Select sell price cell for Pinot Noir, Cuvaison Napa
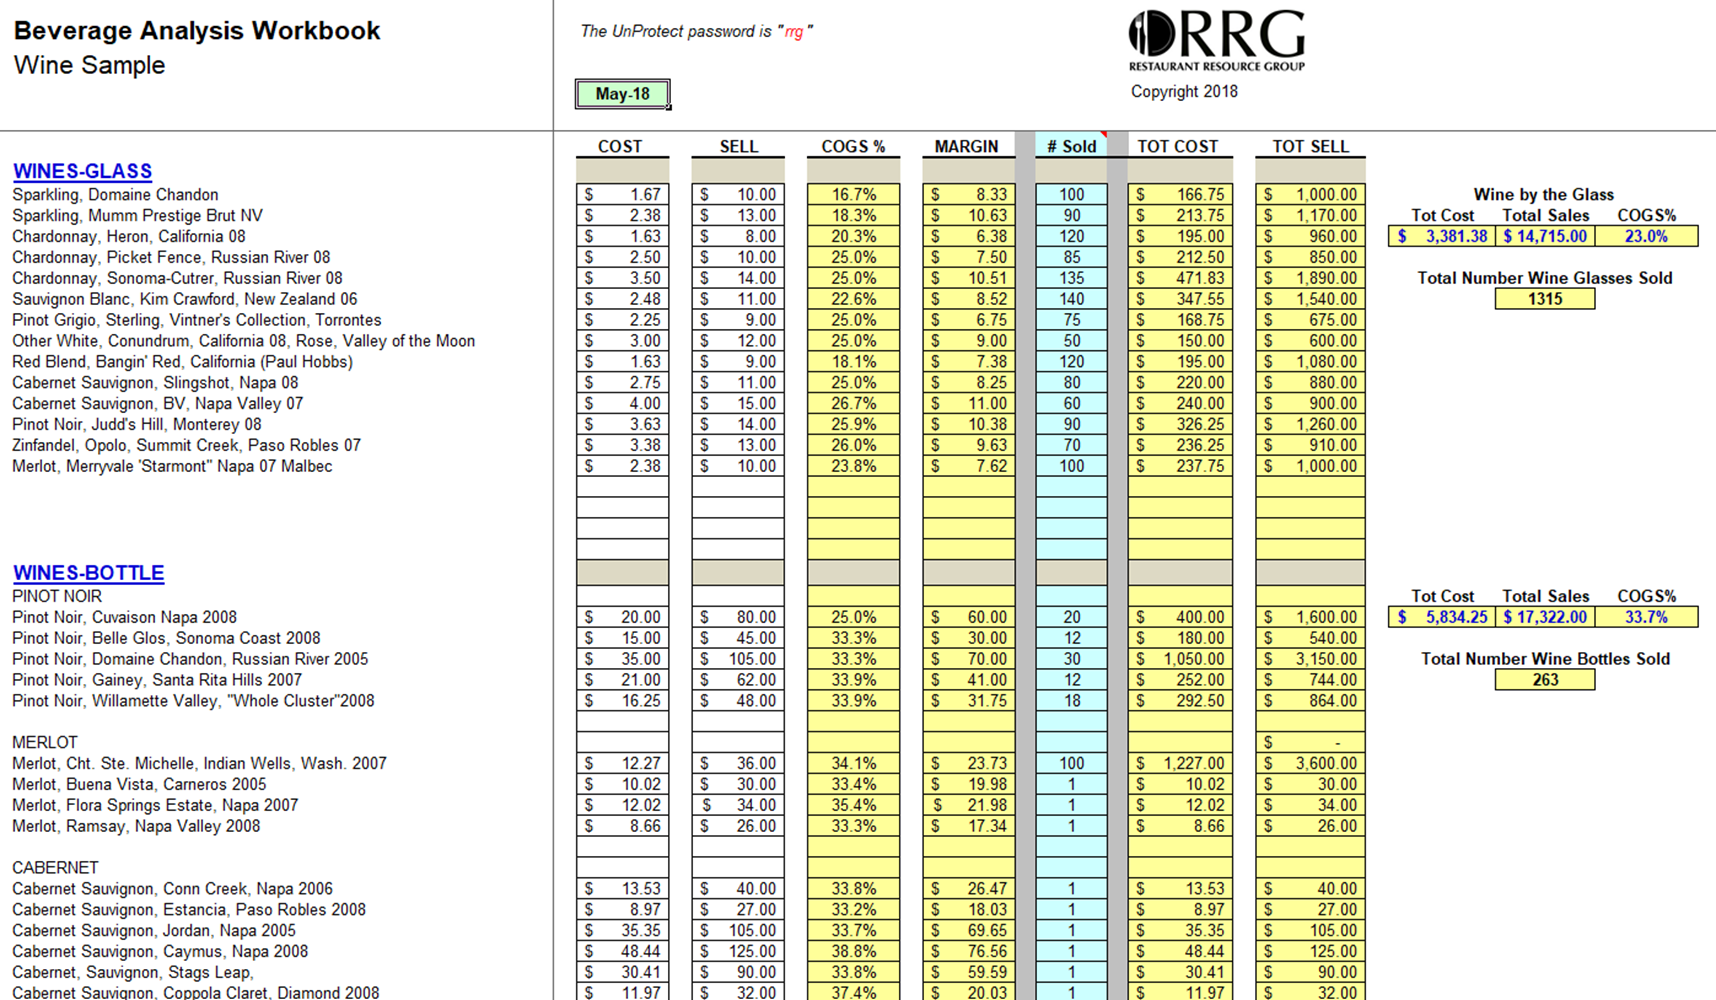Screen dimensions: 1716x1000 pyautogui.click(x=737, y=617)
